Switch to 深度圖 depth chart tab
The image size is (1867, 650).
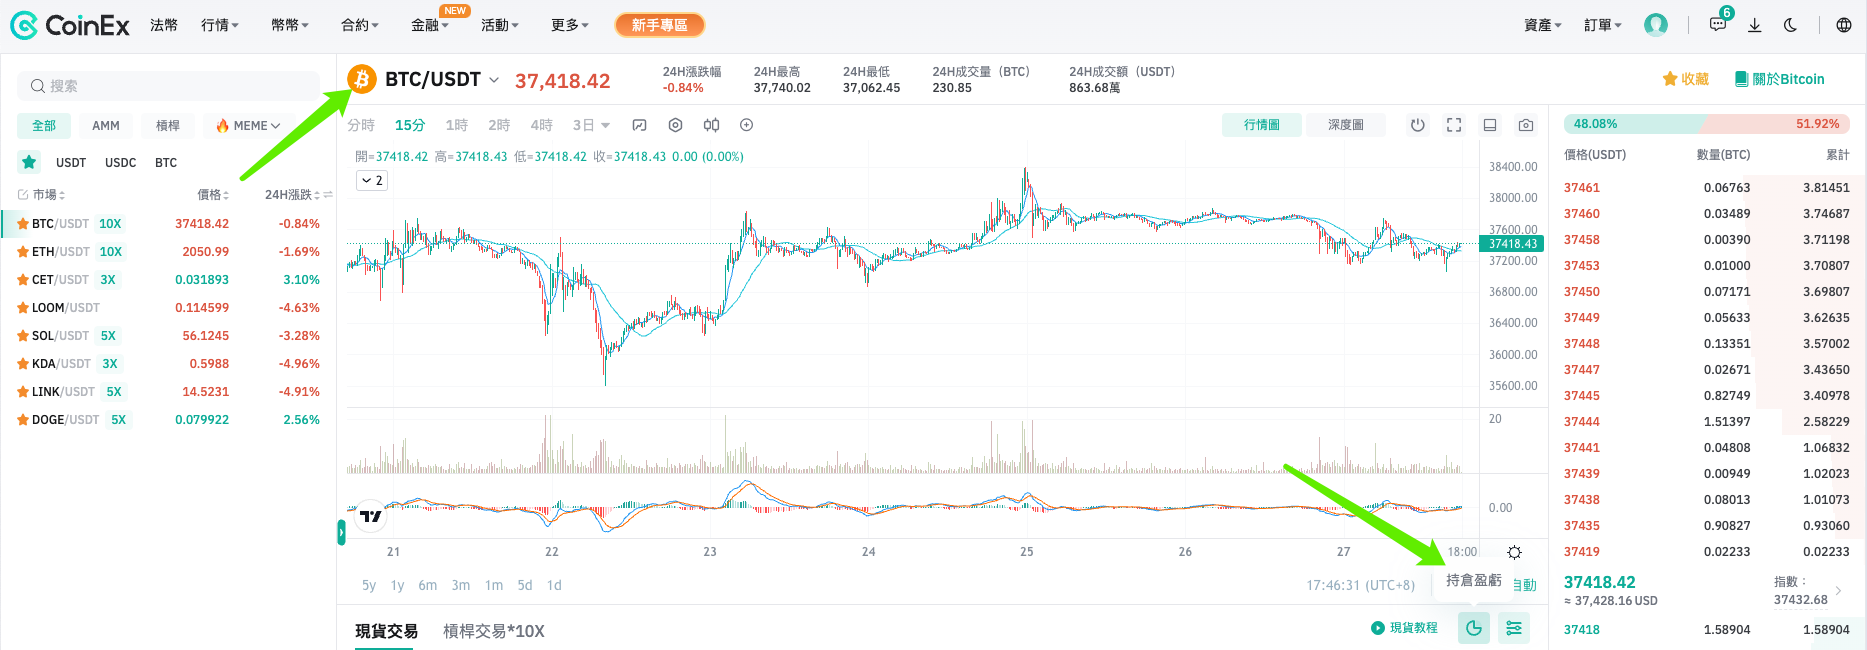pos(1346,125)
